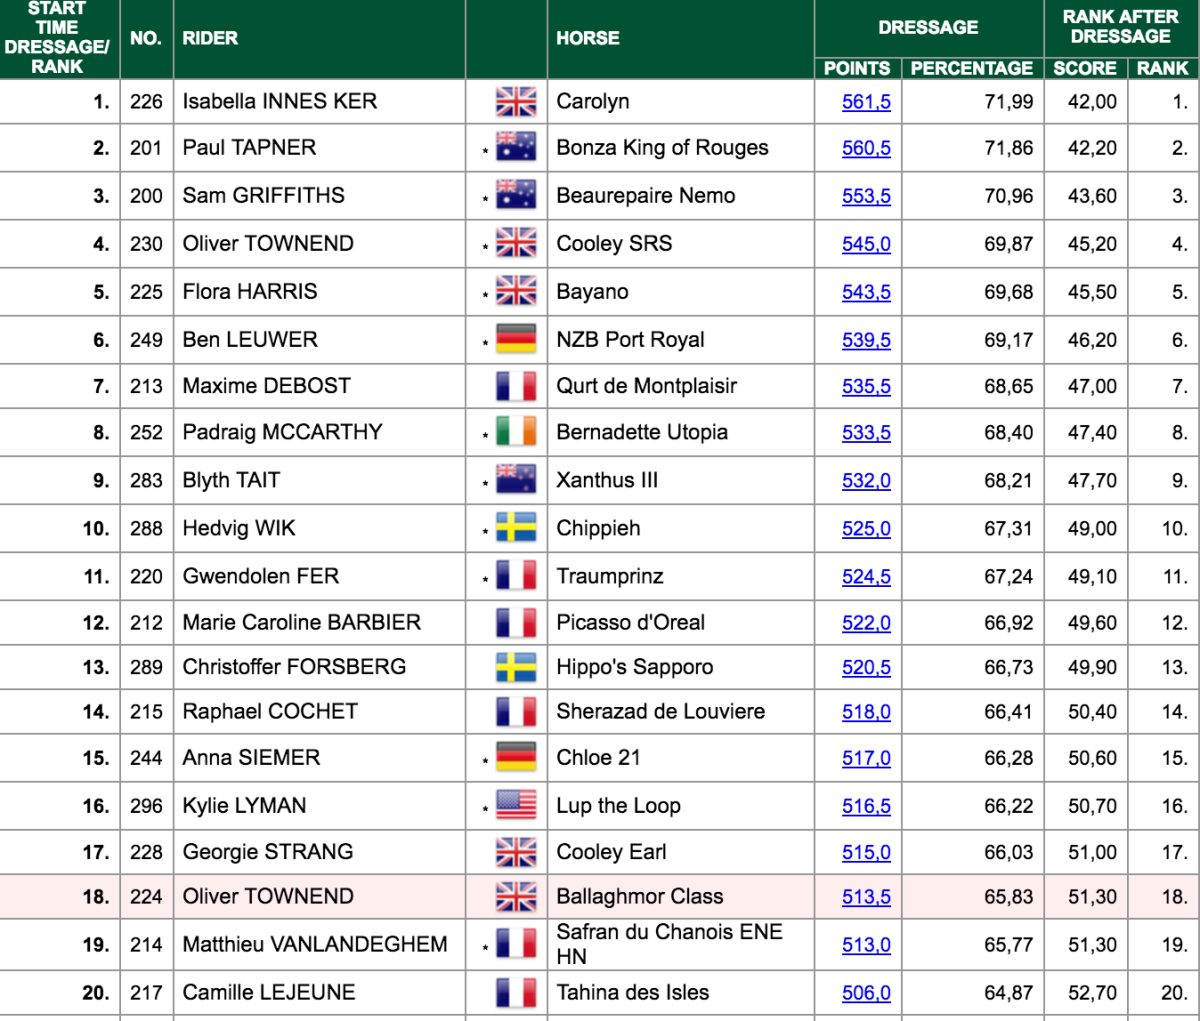Click the POINTS column header
The image size is (1200, 1021).
click(x=857, y=68)
